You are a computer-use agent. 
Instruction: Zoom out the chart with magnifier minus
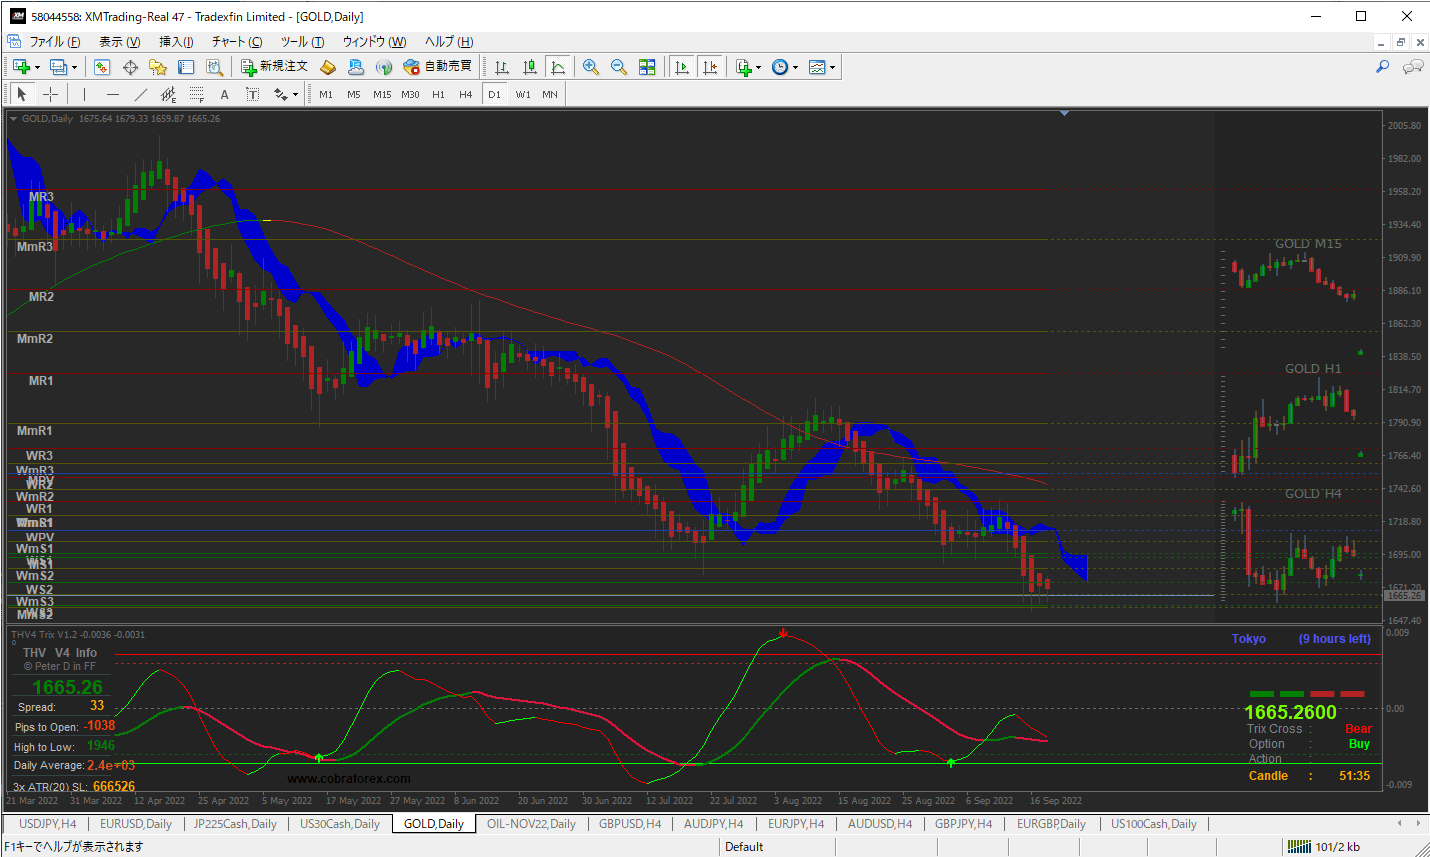point(619,67)
